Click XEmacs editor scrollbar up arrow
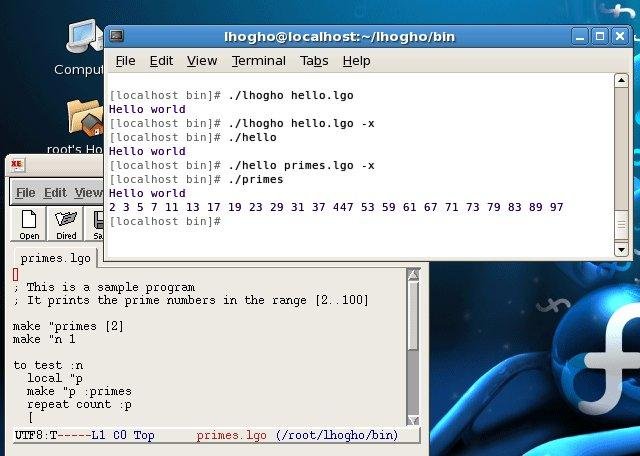Viewport: 640px width, 456px height. pyautogui.click(x=413, y=274)
